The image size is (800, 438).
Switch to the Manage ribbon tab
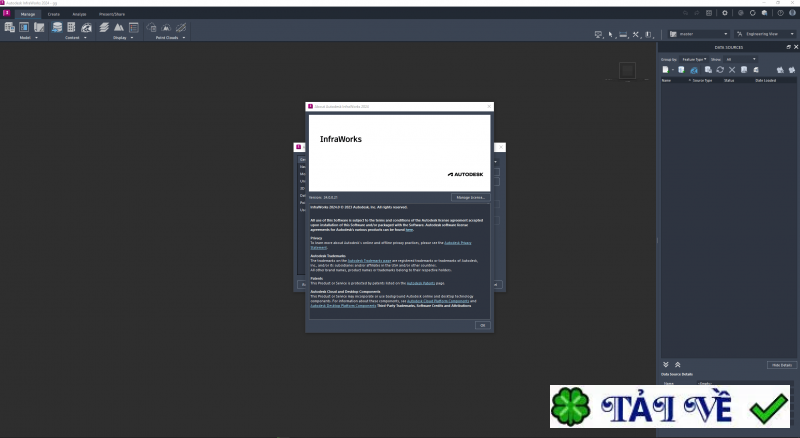(x=28, y=14)
